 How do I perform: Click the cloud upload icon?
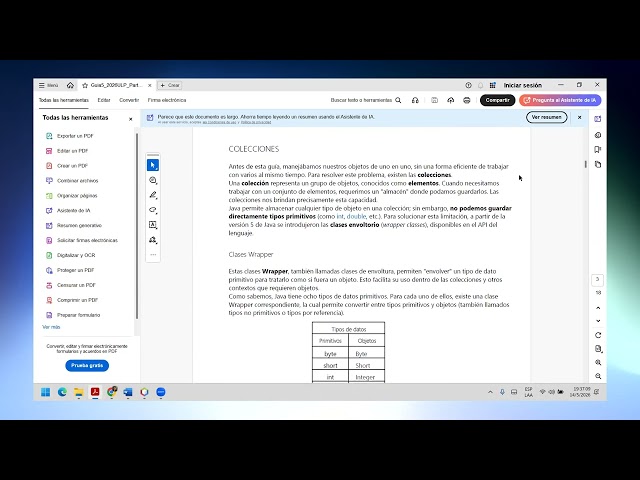(x=451, y=100)
